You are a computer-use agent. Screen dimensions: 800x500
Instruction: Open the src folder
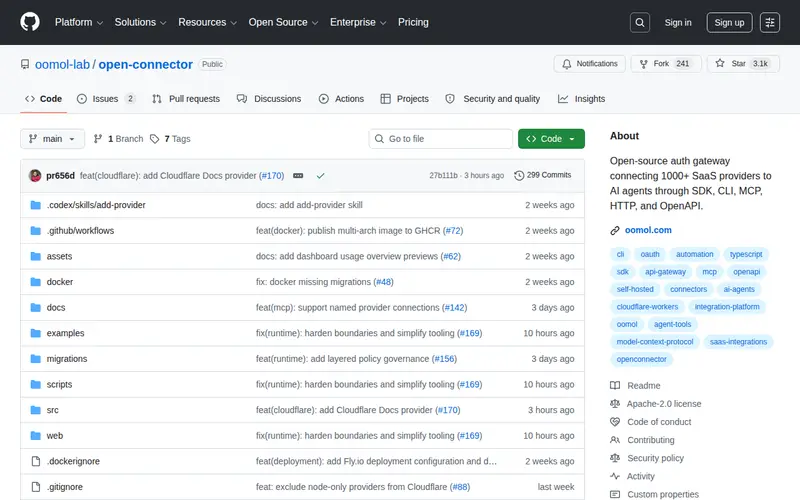[x=53, y=410]
